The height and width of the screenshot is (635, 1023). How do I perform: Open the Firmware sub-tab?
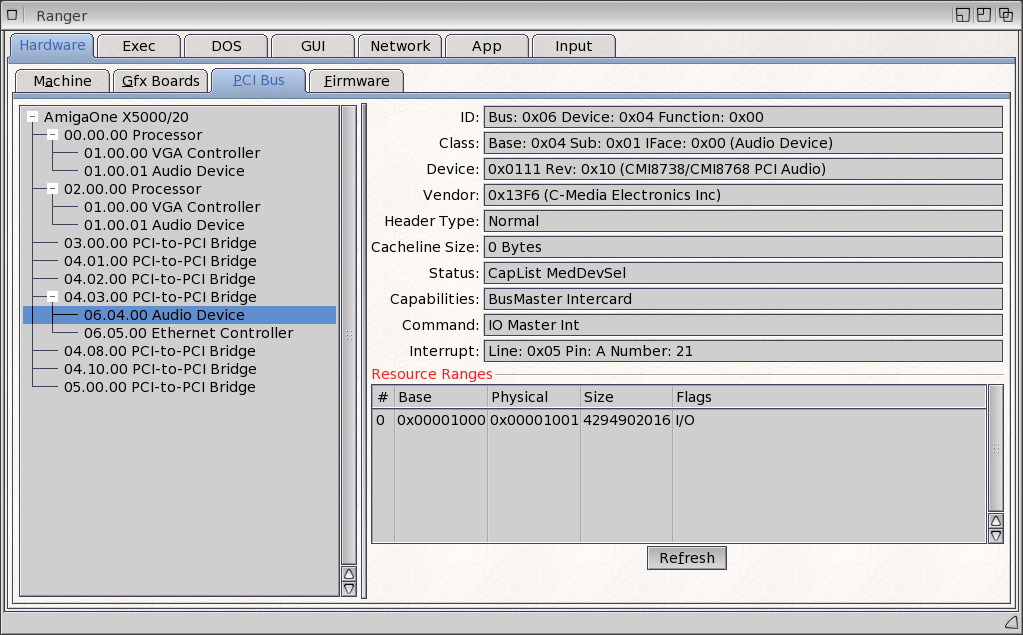[x=356, y=81]
